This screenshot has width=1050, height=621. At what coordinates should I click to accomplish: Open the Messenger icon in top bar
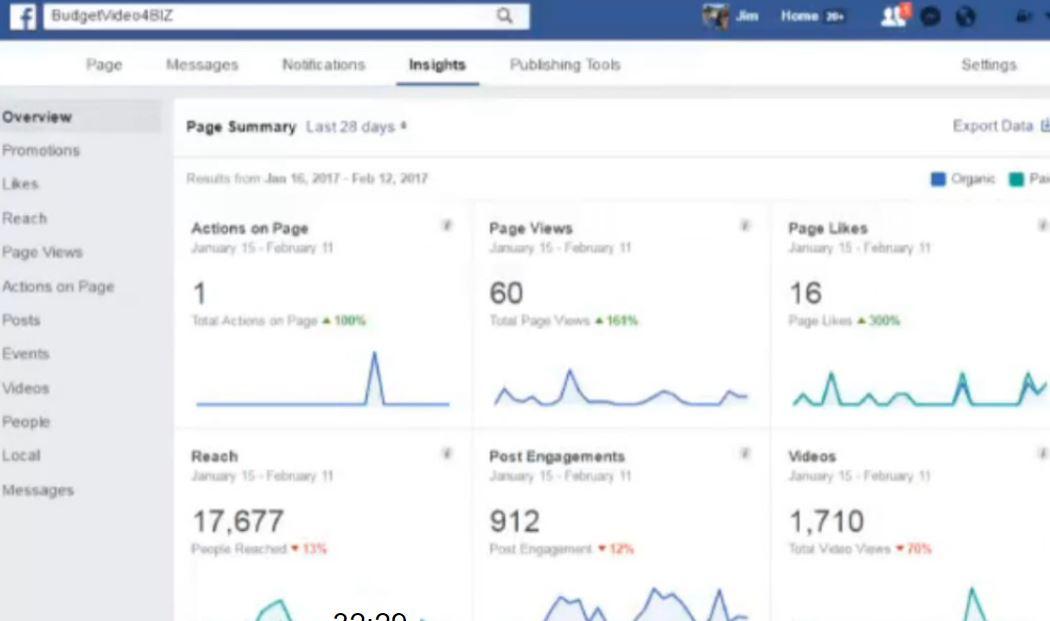[930, 17]
